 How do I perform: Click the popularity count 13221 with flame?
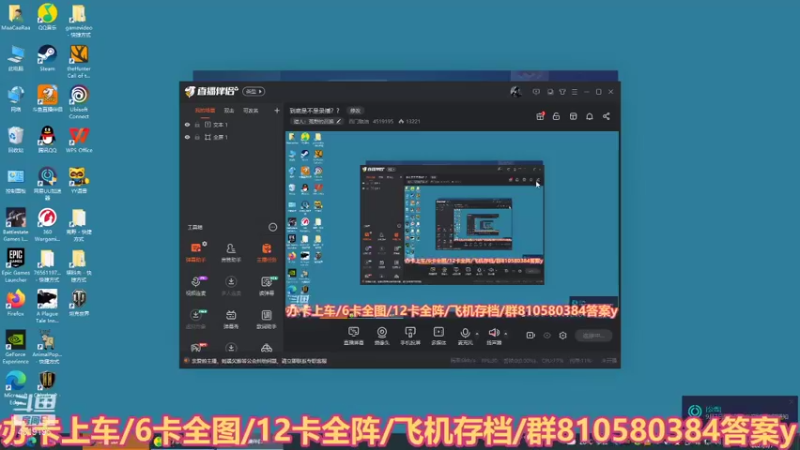(409, 121)
